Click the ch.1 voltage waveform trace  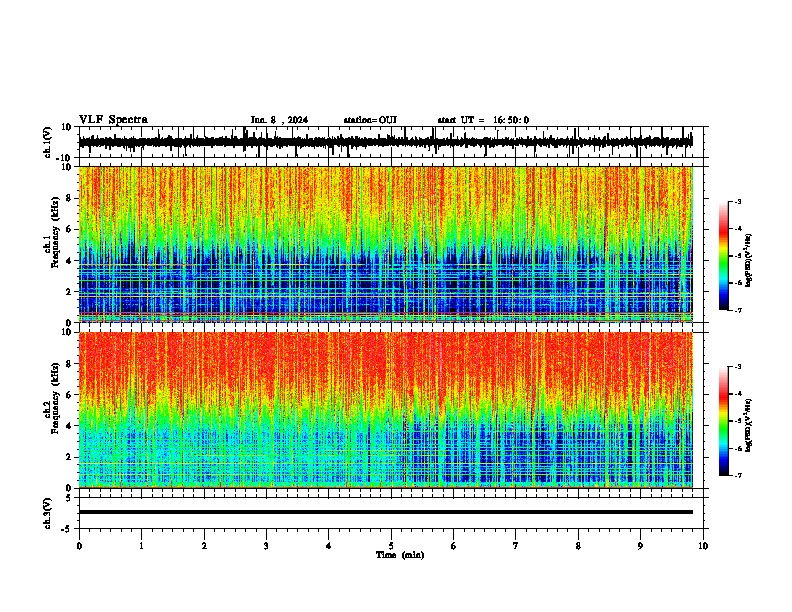(385, 142)
